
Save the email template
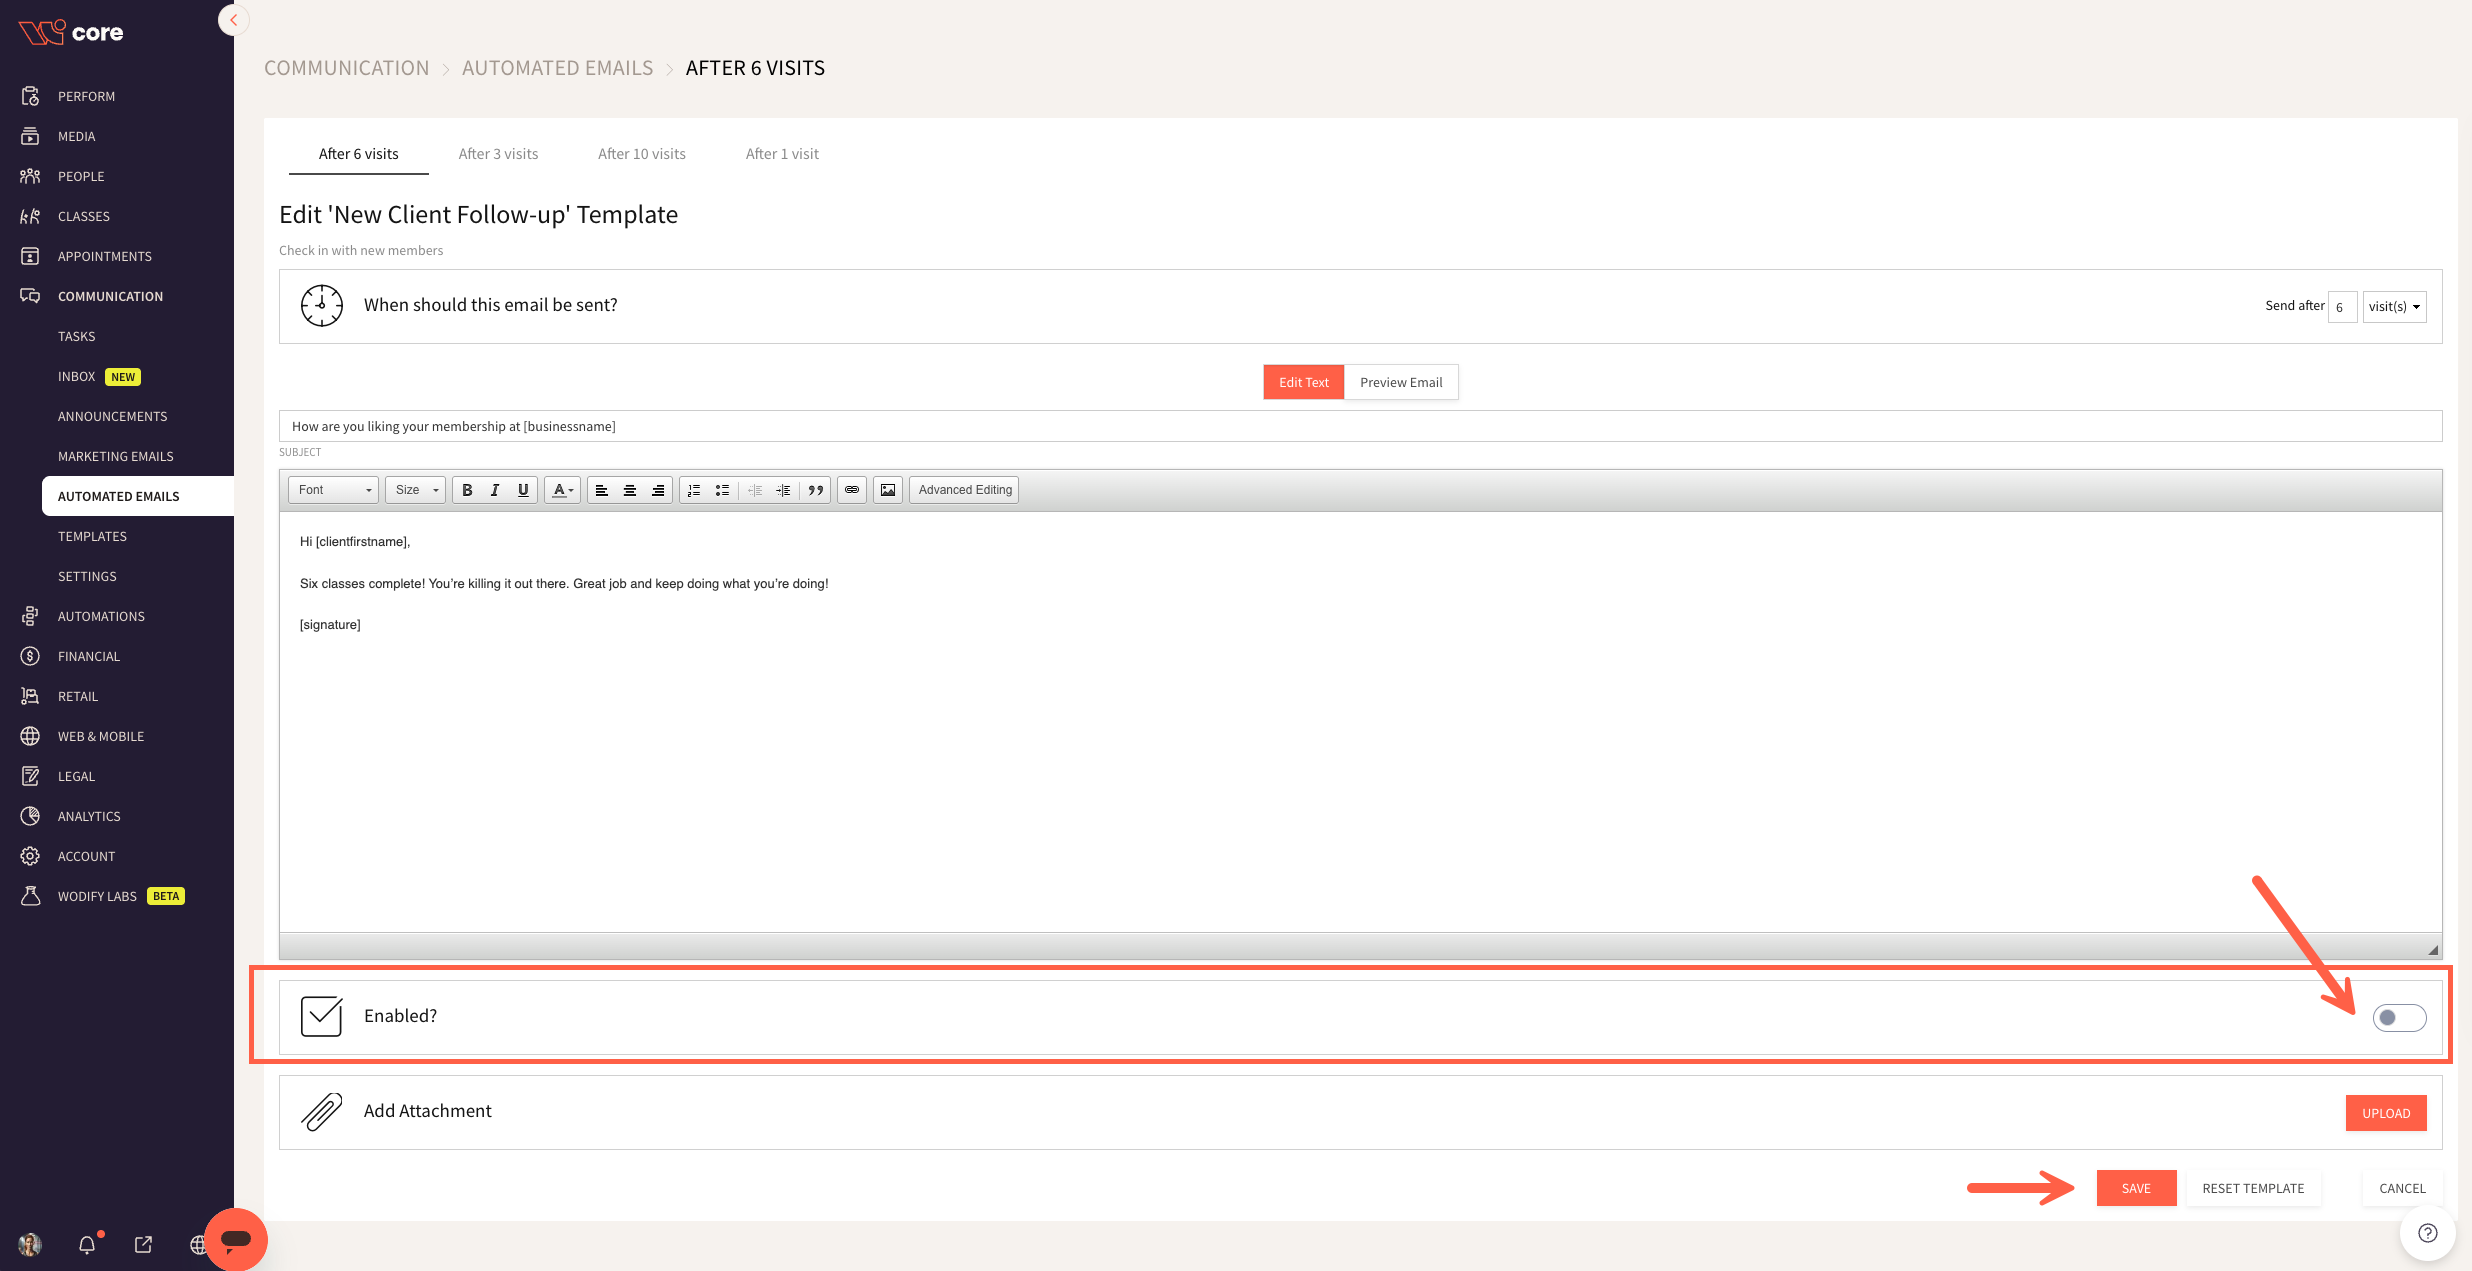[2136, 1188]
